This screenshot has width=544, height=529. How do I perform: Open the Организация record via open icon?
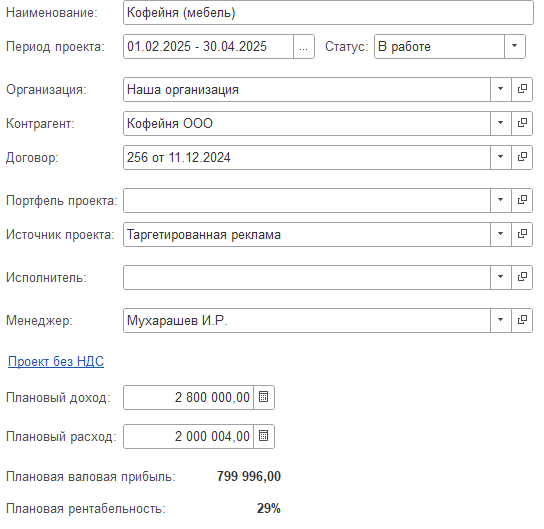click(522, 89)
